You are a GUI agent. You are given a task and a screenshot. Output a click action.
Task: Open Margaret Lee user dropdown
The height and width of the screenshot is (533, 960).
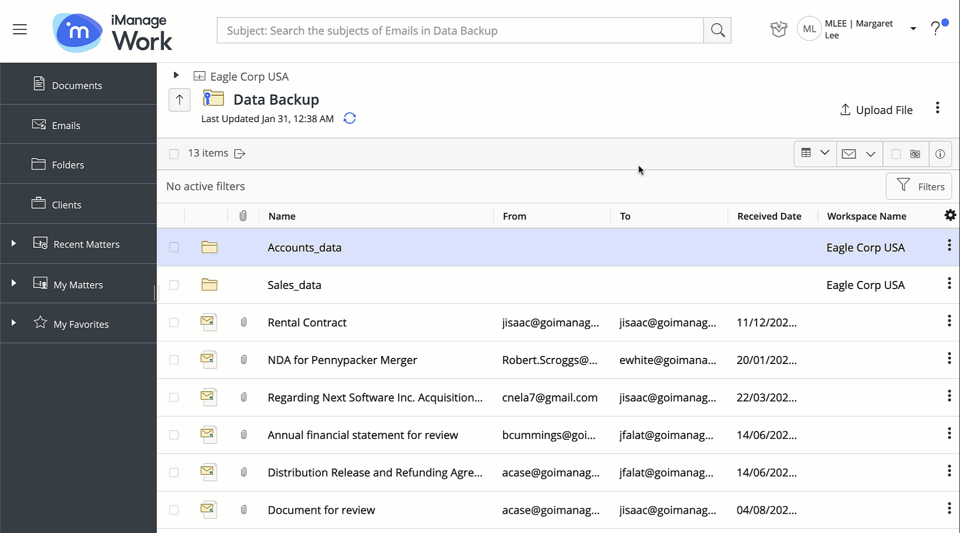[x=912, y=29]
